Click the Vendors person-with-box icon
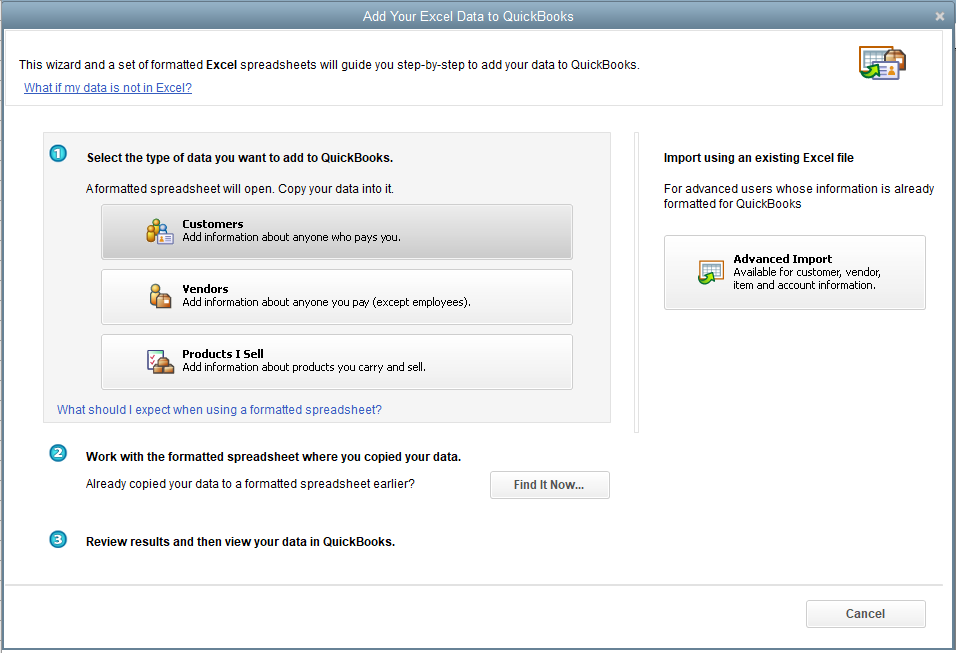This screenshot has width=959, height=653. point(160,296)
